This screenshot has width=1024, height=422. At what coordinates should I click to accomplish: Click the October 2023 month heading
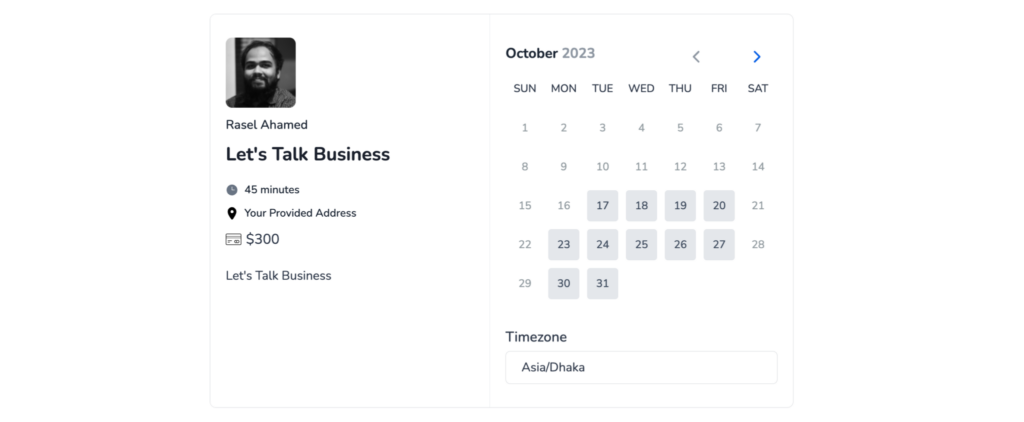(551, 54)
